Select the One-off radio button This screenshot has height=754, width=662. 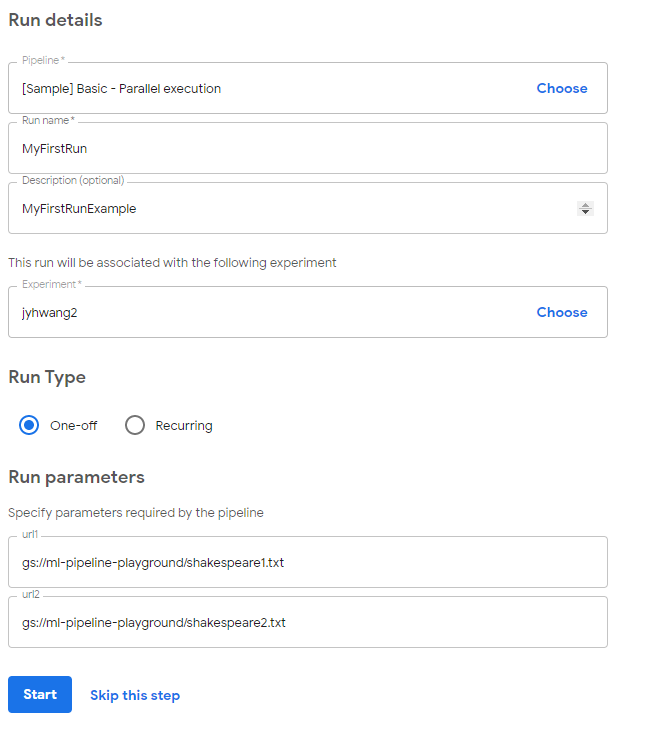point(29,425)
